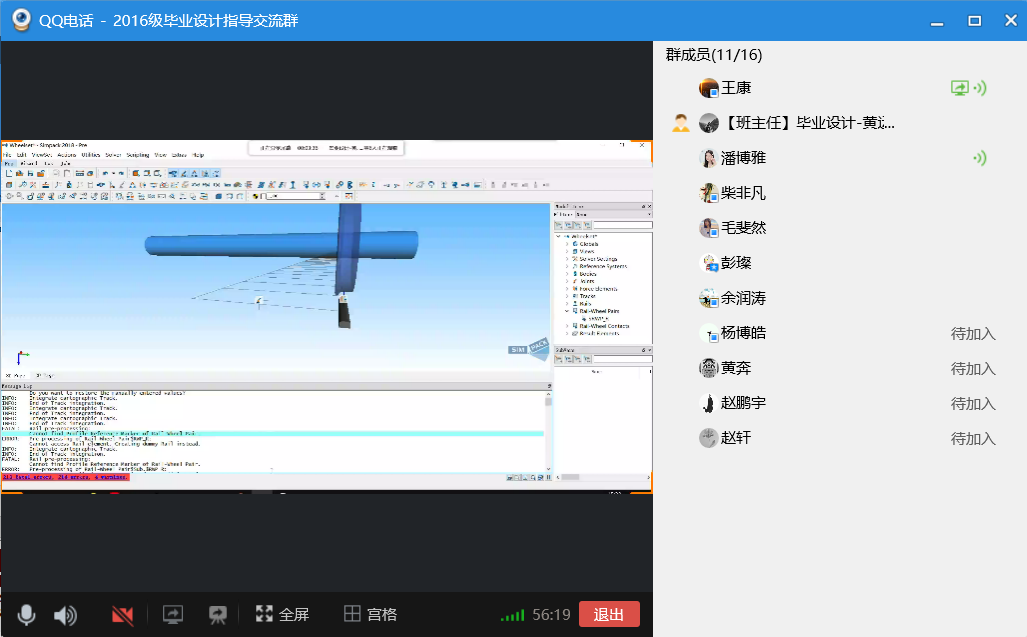Toggle the speaker volume icon
The width and height of the screenshot is (1027, 637).
click(65, 615)
